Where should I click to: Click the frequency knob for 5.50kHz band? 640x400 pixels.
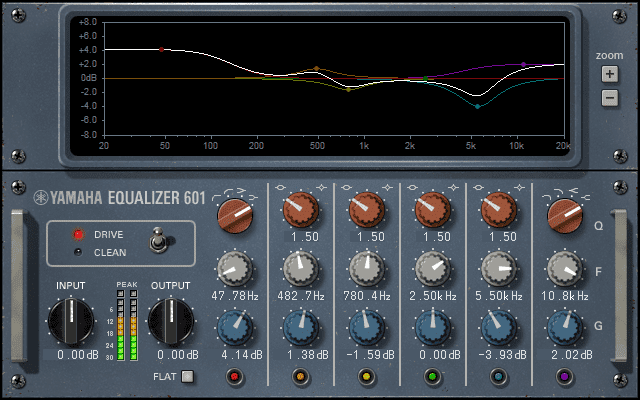pos(499,269)
